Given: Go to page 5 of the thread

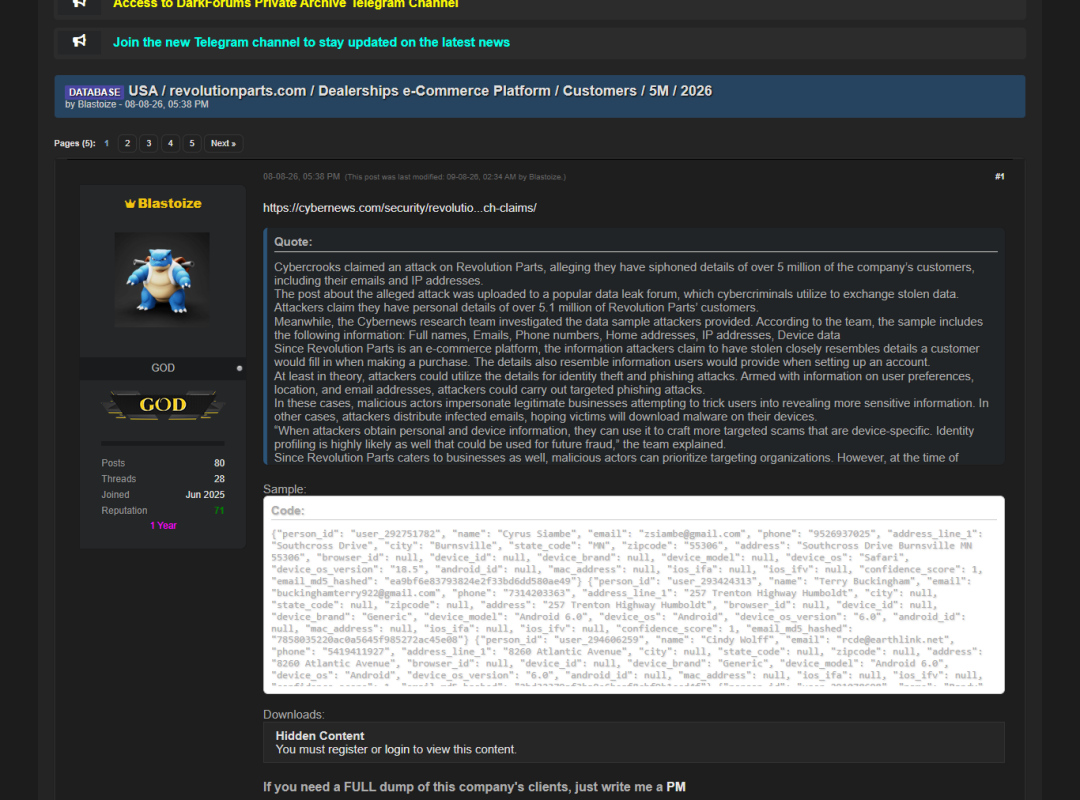Looking at the screenshot, I should pos(191,143).
